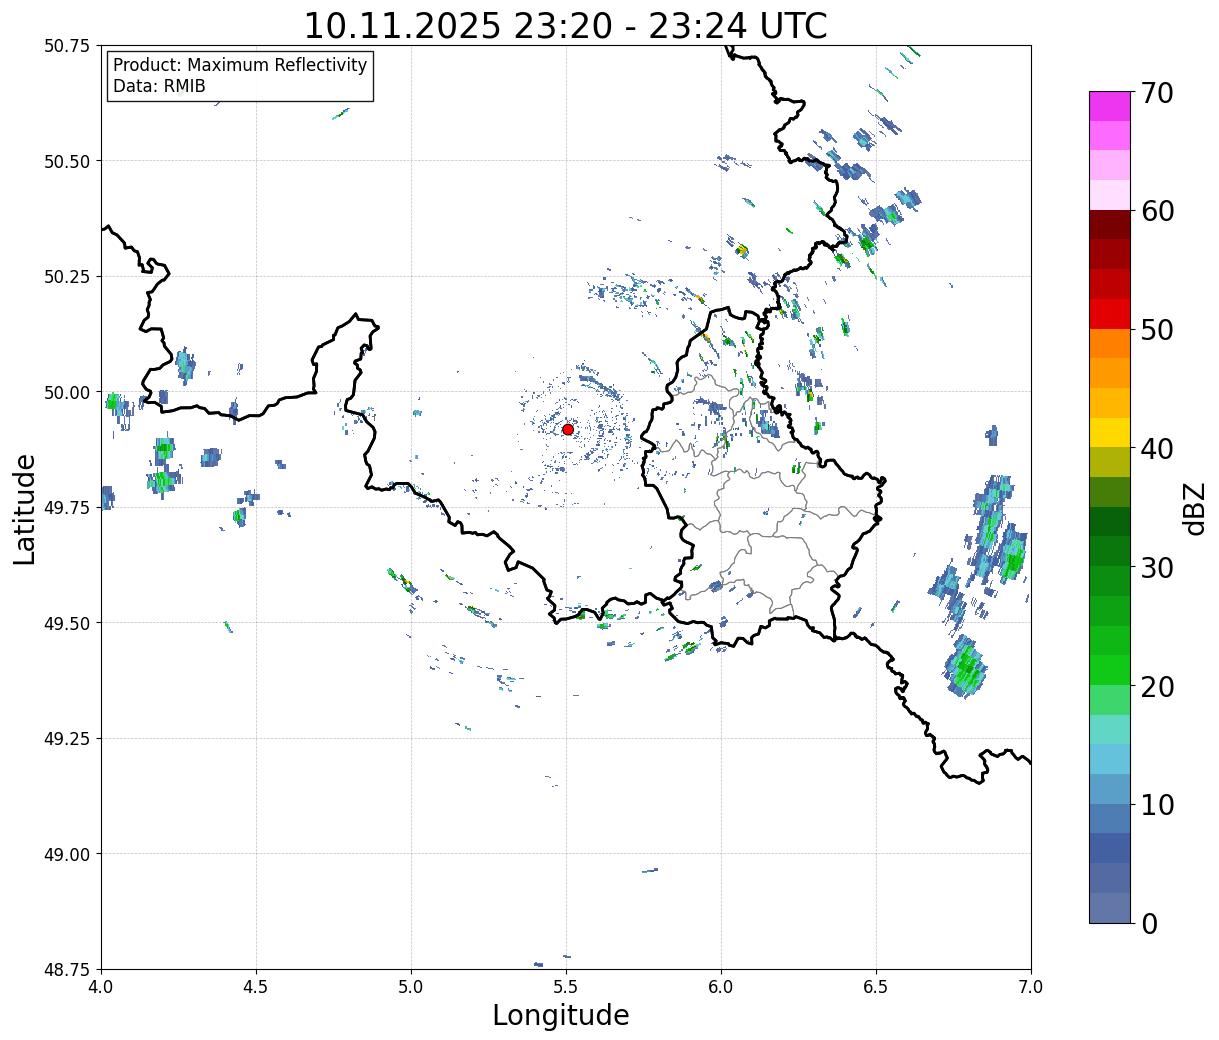Viewport: 1219px width, 1040px height.
Task: Click the colorbar tick label 40
Action: [x=1157, y=449]
